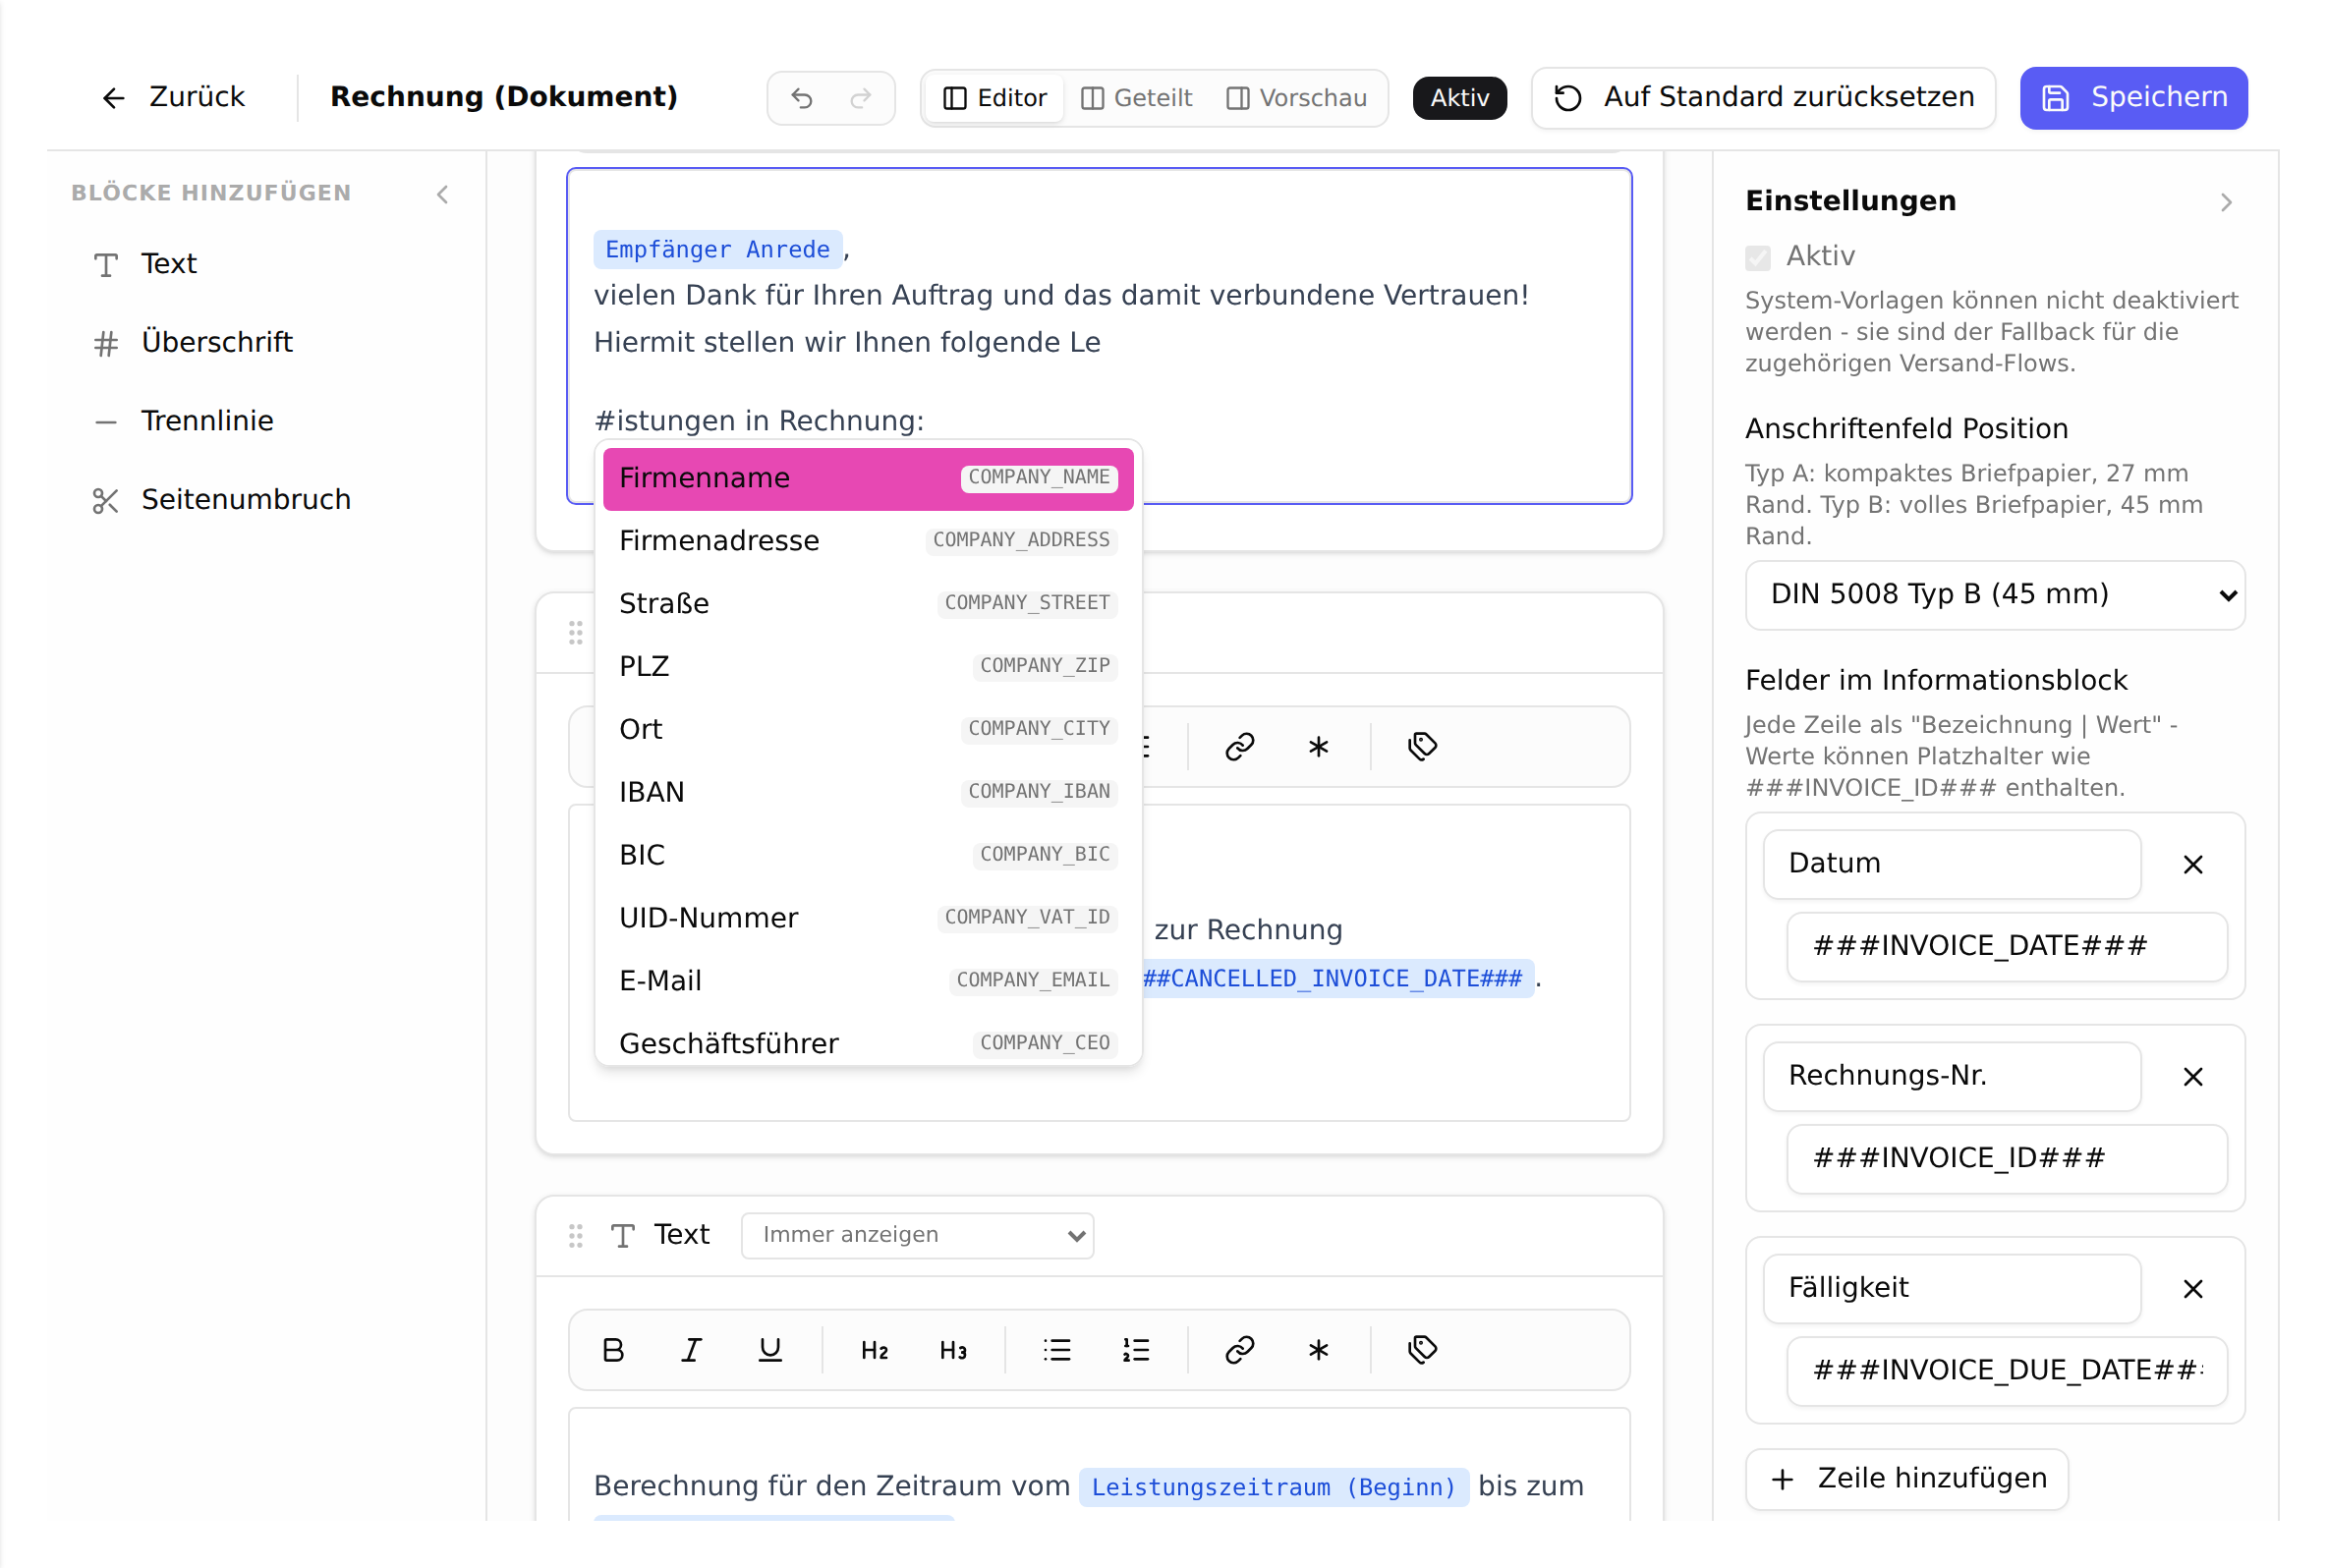Toggle underline in the lower text toolbar

[769, 1350]
